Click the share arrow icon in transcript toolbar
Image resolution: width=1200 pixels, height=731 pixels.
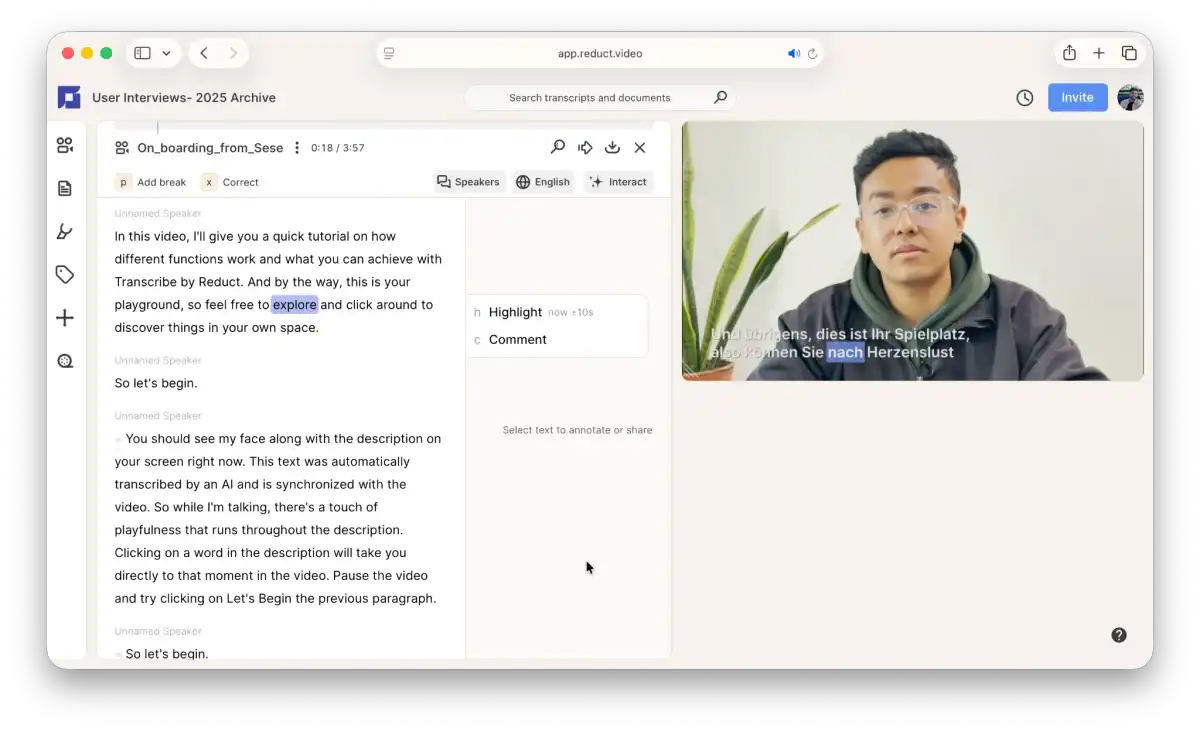(585, 147)
